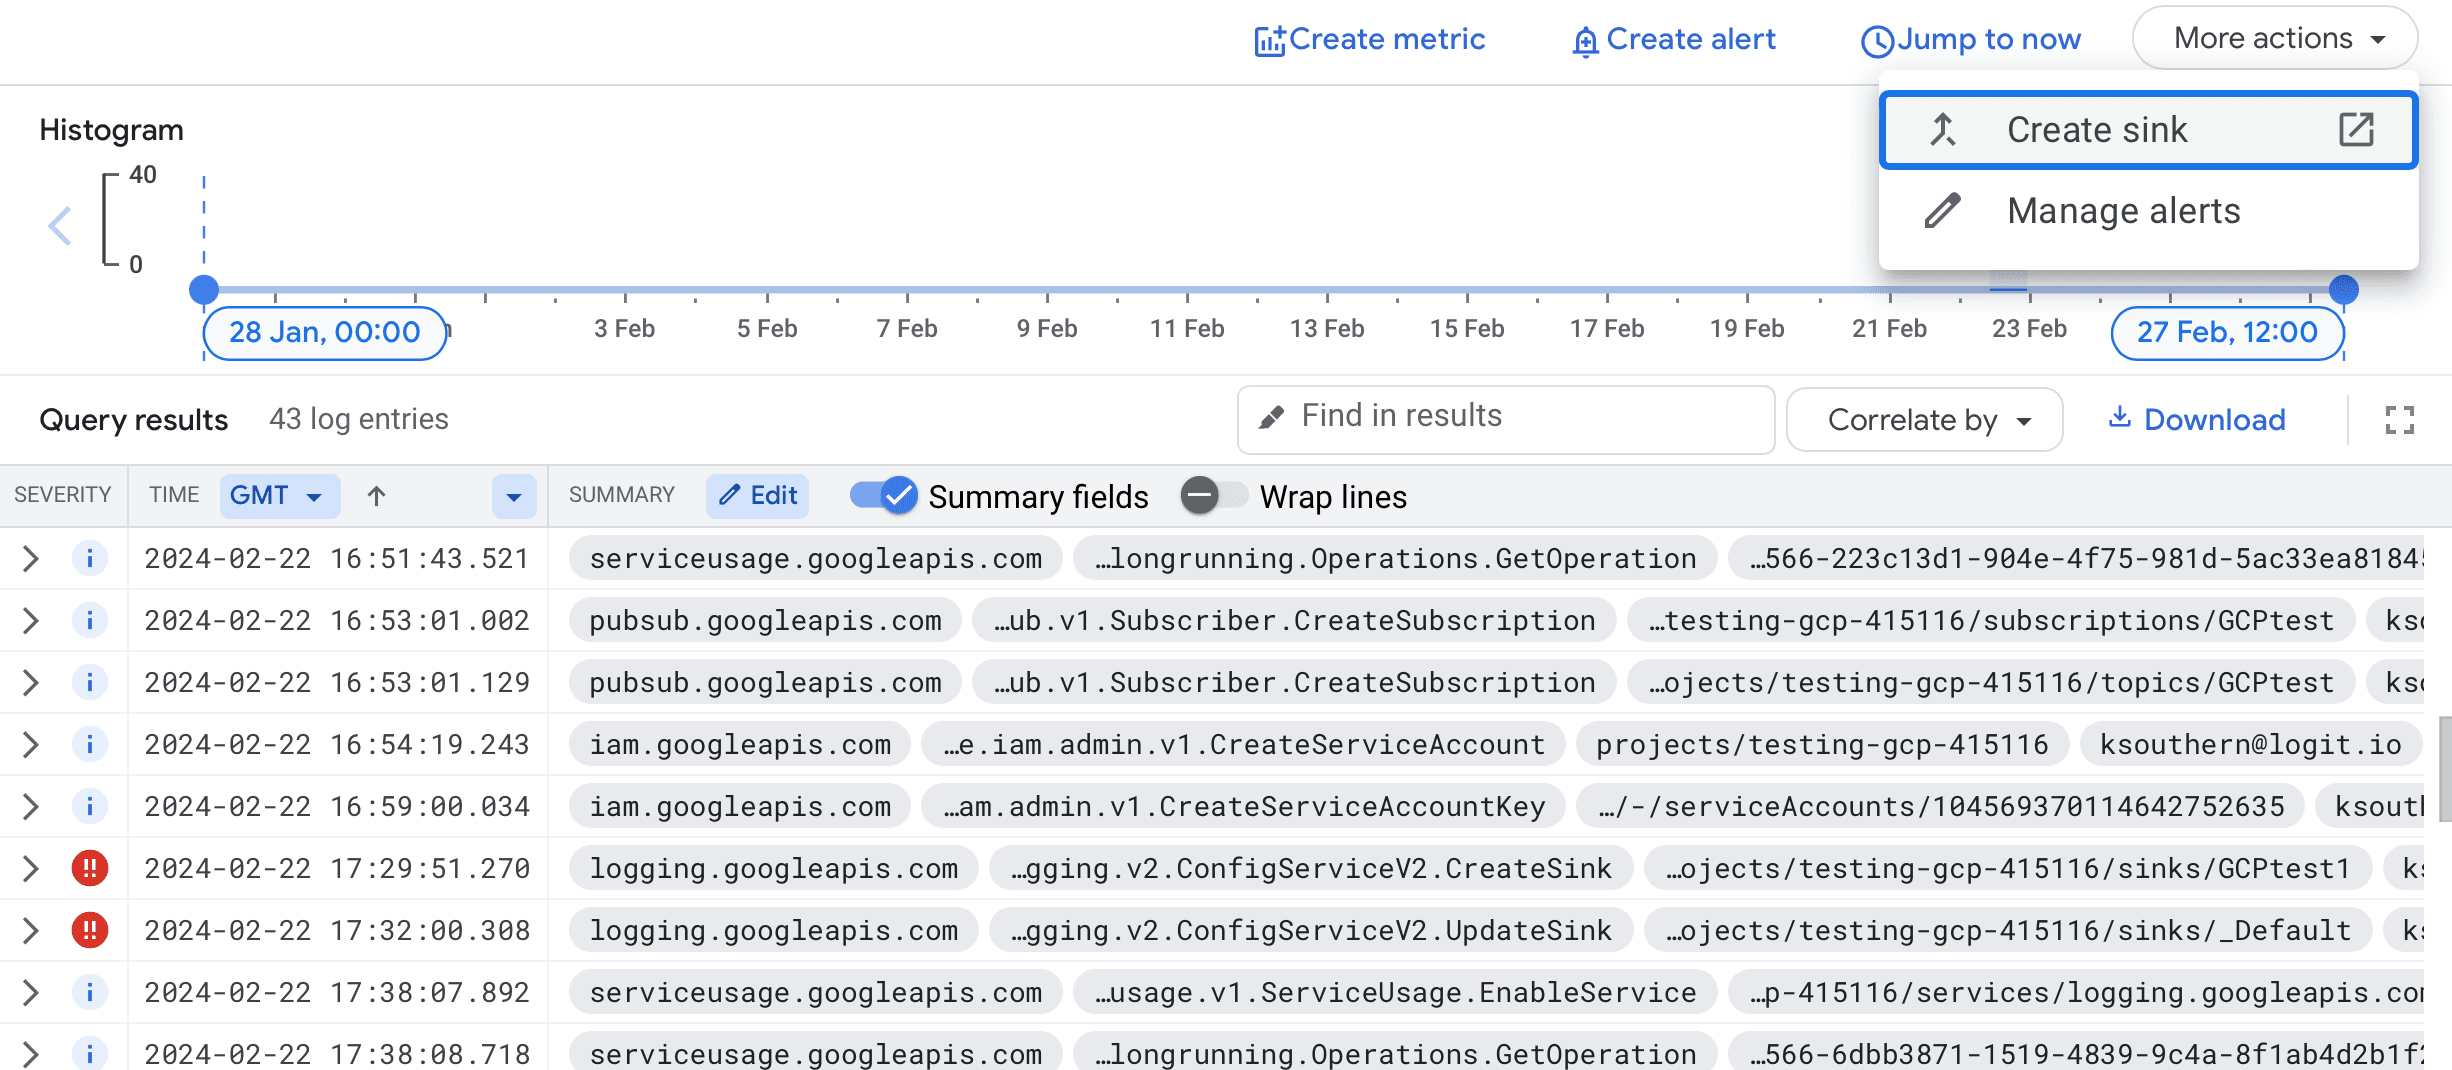Click the sort ascending arrow in Time column
Screen dimensions: 2452x1070
[376, 496]
